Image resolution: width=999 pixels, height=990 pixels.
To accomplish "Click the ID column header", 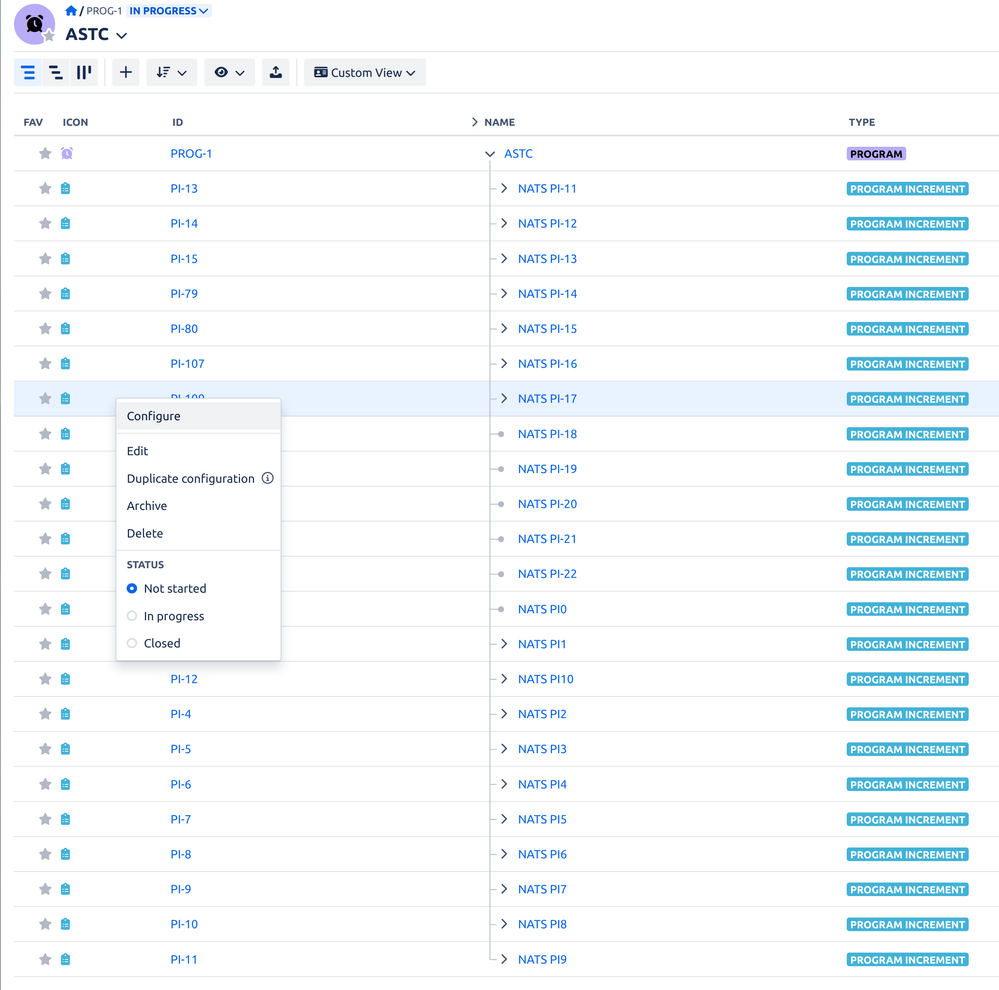I will pyautogui.click(x=177, y=122).
